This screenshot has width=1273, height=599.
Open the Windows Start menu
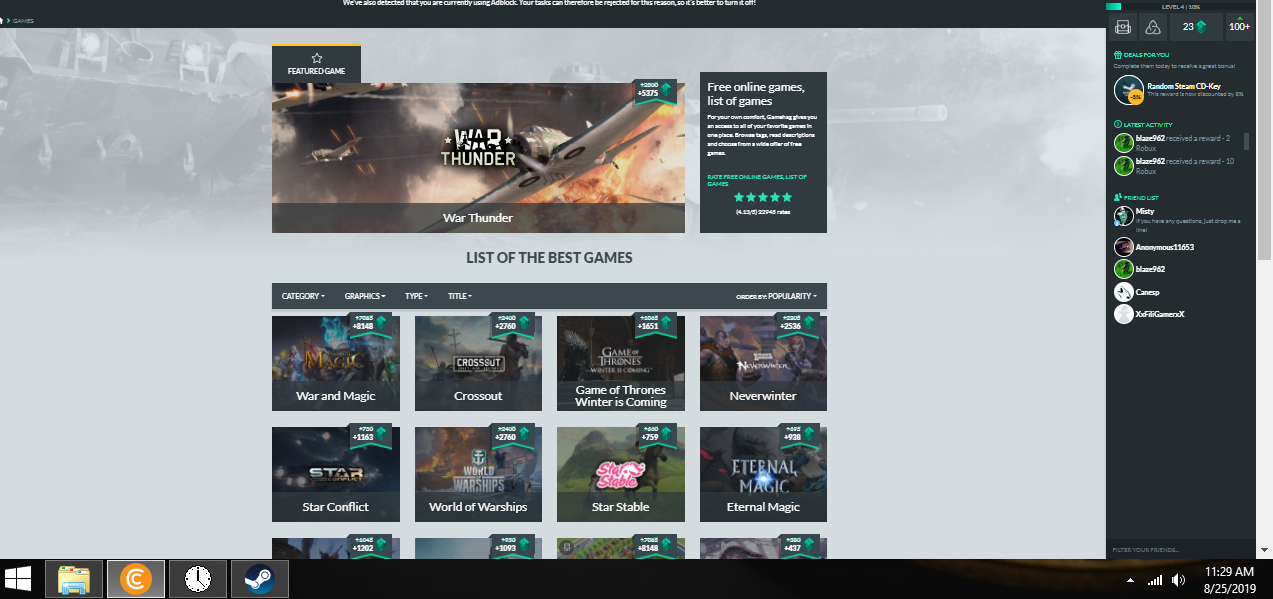click(x=18, y=579)
